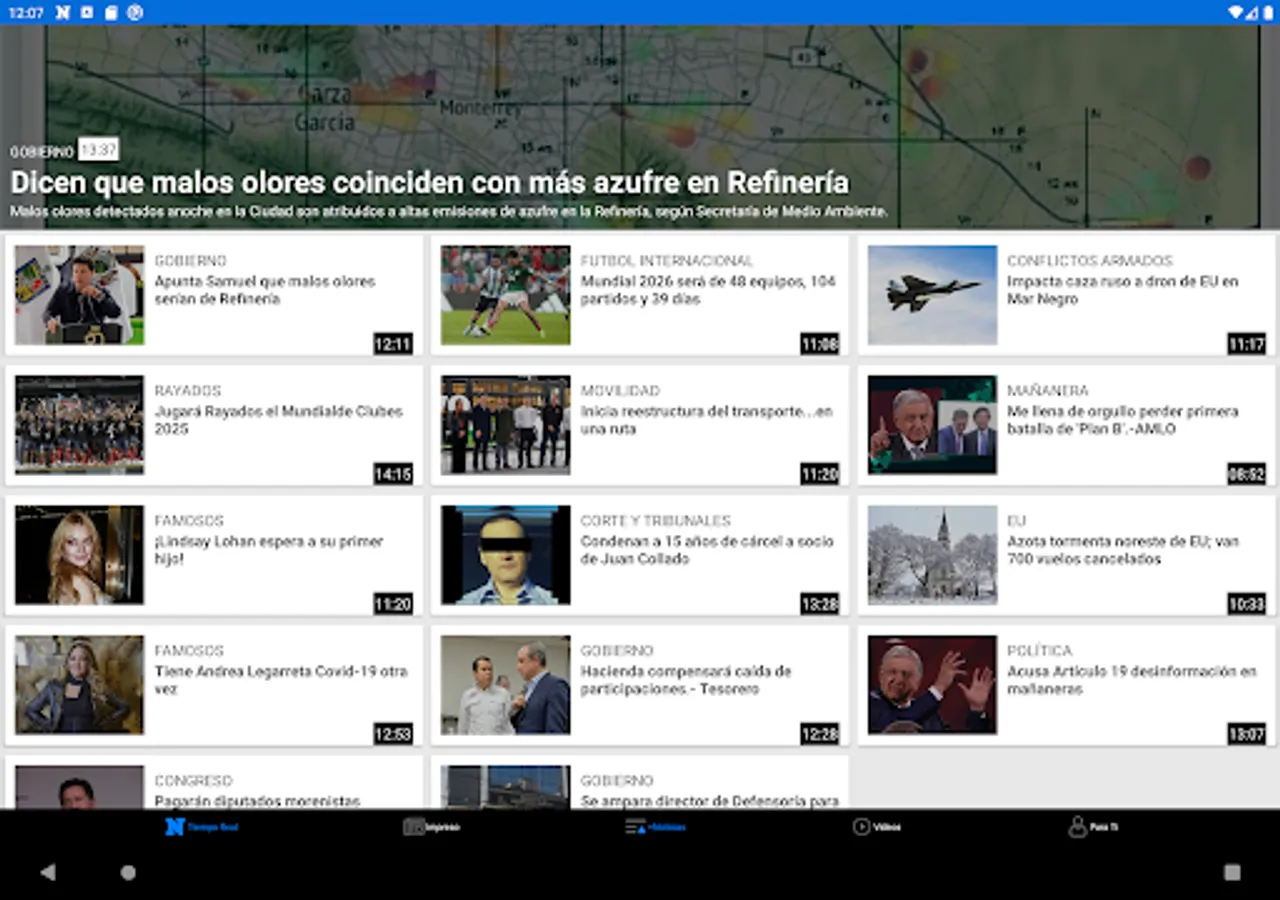
Task: Open the Tiempo Real tab icon
Action: [175, 827]
